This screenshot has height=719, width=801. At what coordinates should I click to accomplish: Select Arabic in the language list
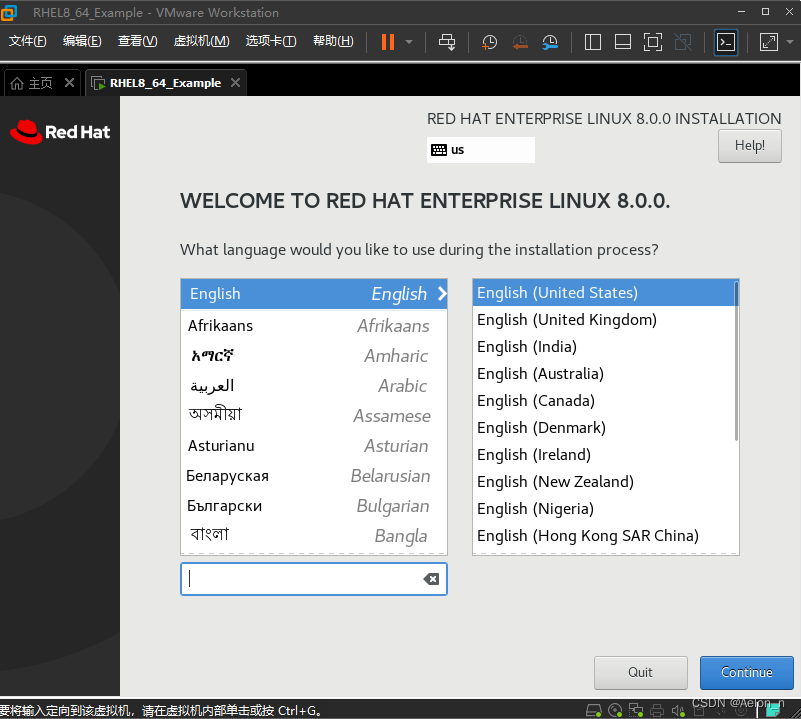tap(314, 386)
